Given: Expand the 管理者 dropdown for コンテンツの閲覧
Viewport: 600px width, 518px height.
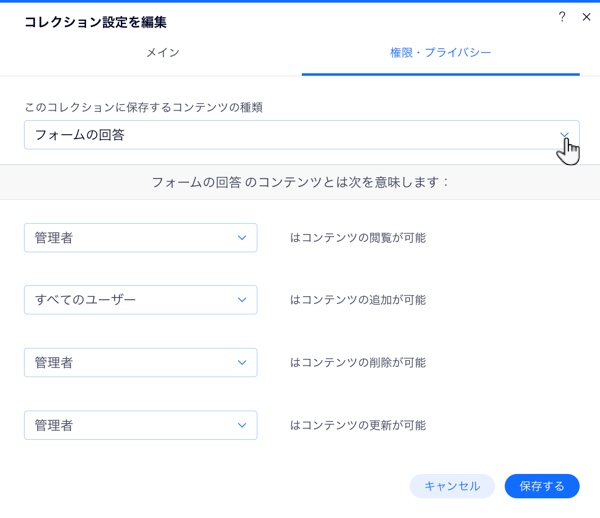Looking at the screenshot, I should click(x=140, y=238).
